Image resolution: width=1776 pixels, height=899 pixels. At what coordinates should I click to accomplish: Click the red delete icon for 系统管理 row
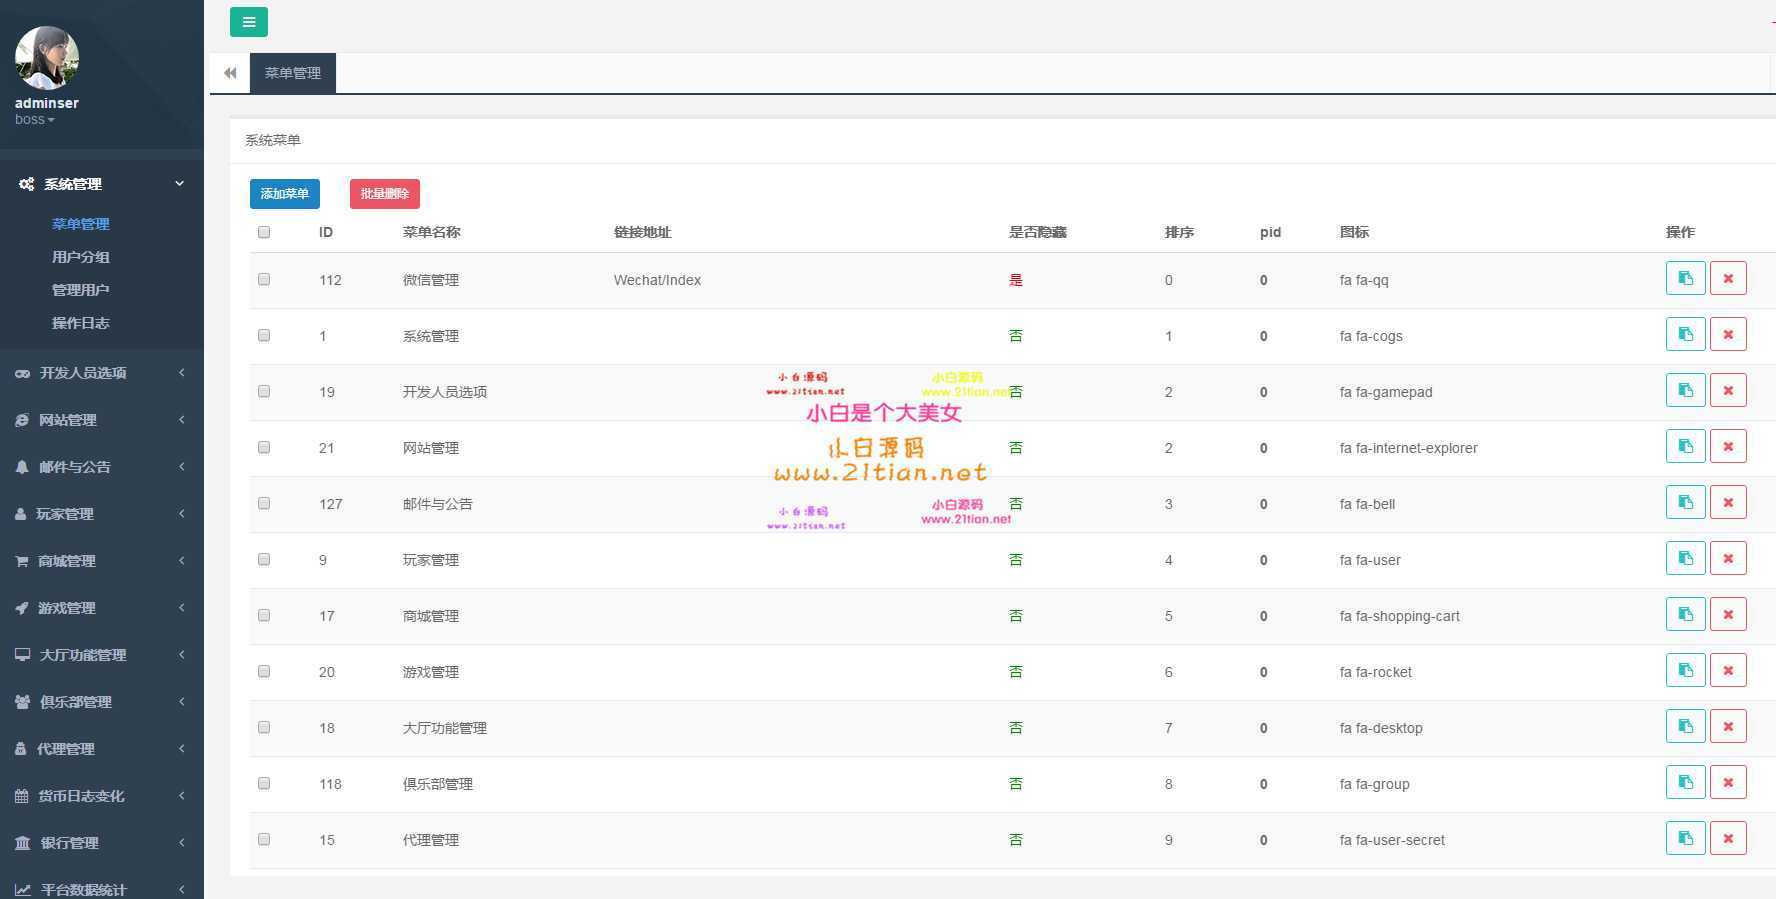(1727, 334)
